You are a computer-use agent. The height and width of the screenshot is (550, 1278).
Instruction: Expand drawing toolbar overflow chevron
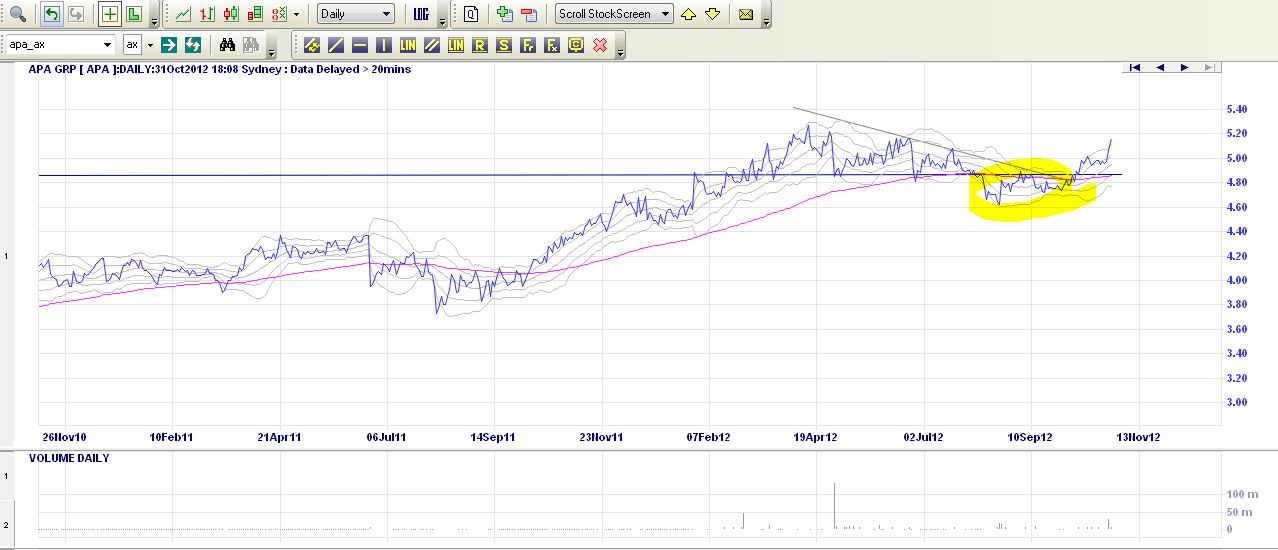619,51
